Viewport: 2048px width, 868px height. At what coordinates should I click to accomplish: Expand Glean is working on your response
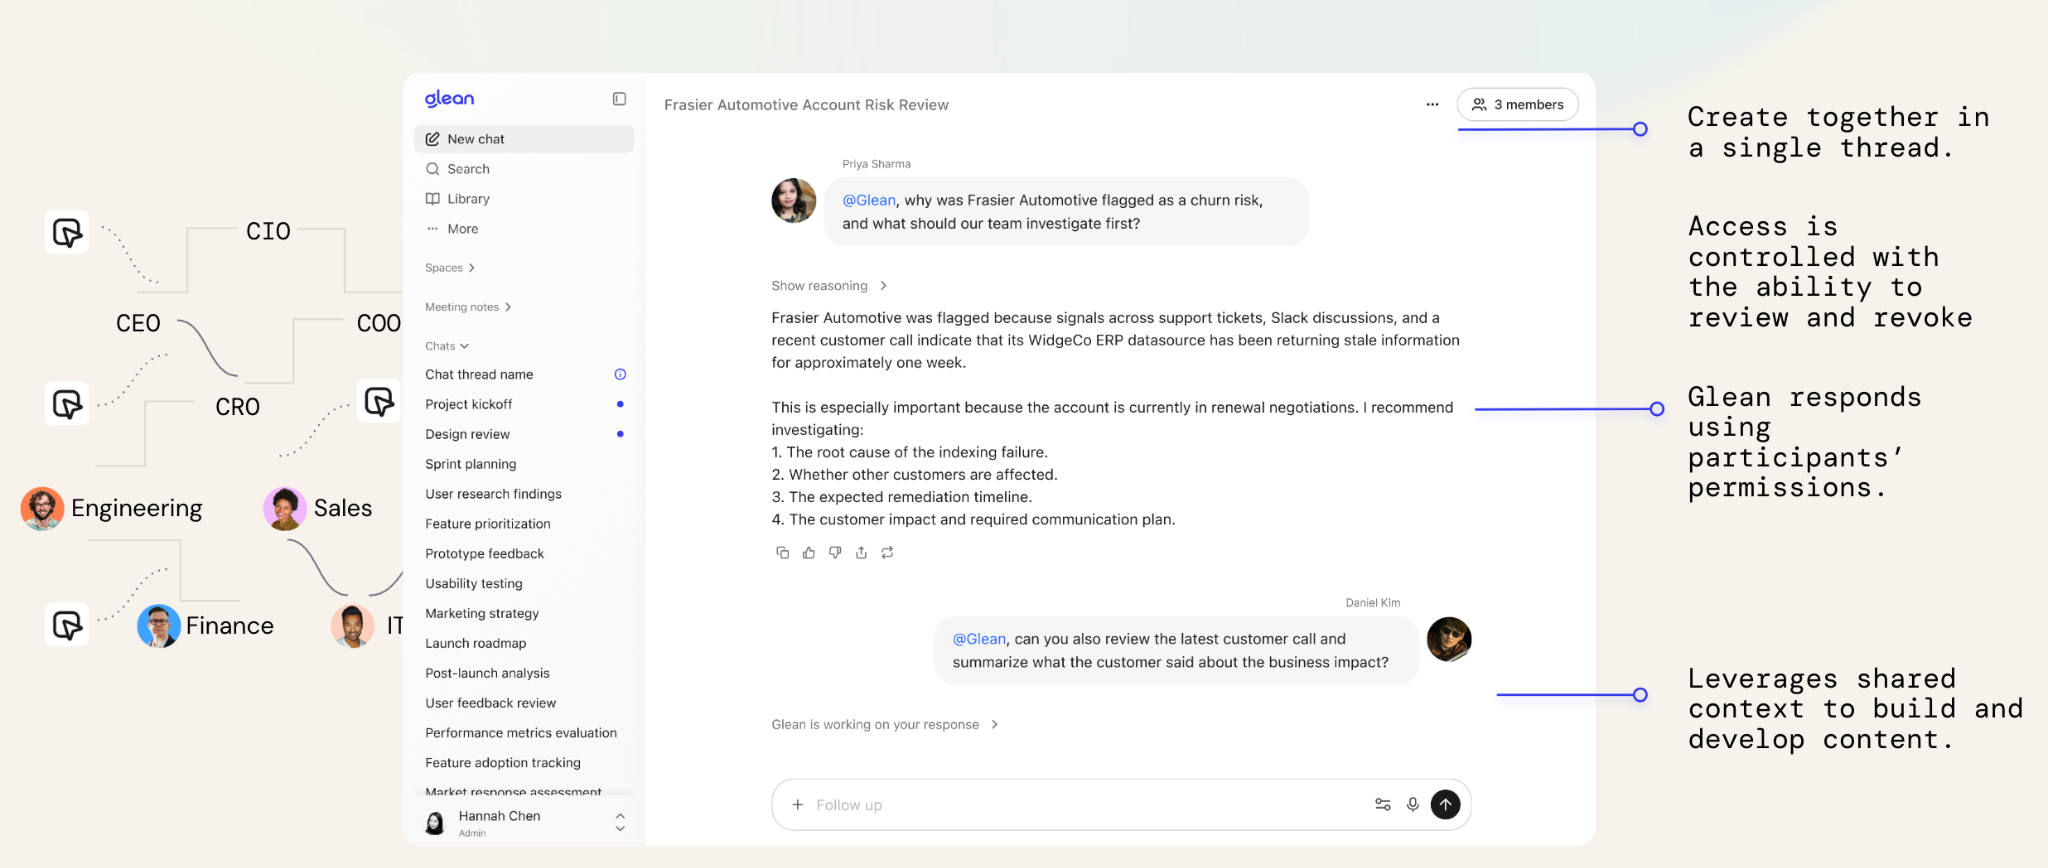(x=885, y=725)
